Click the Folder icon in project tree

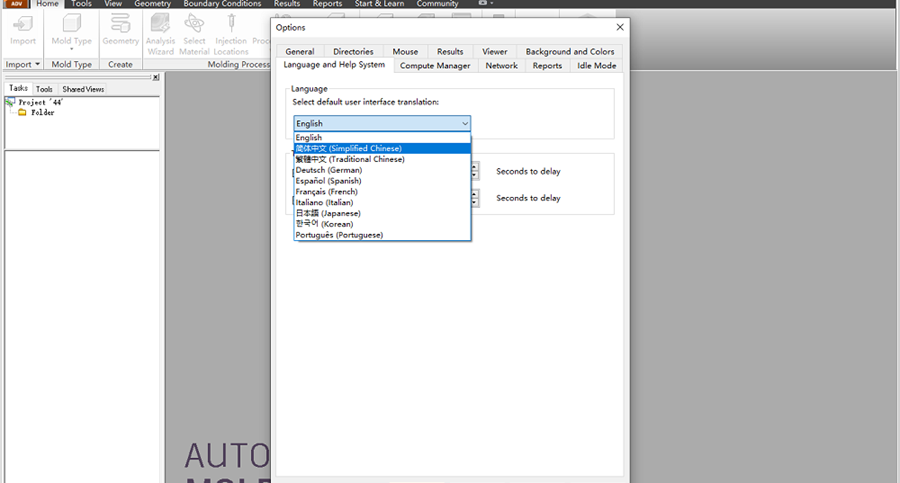pos(22,113)
